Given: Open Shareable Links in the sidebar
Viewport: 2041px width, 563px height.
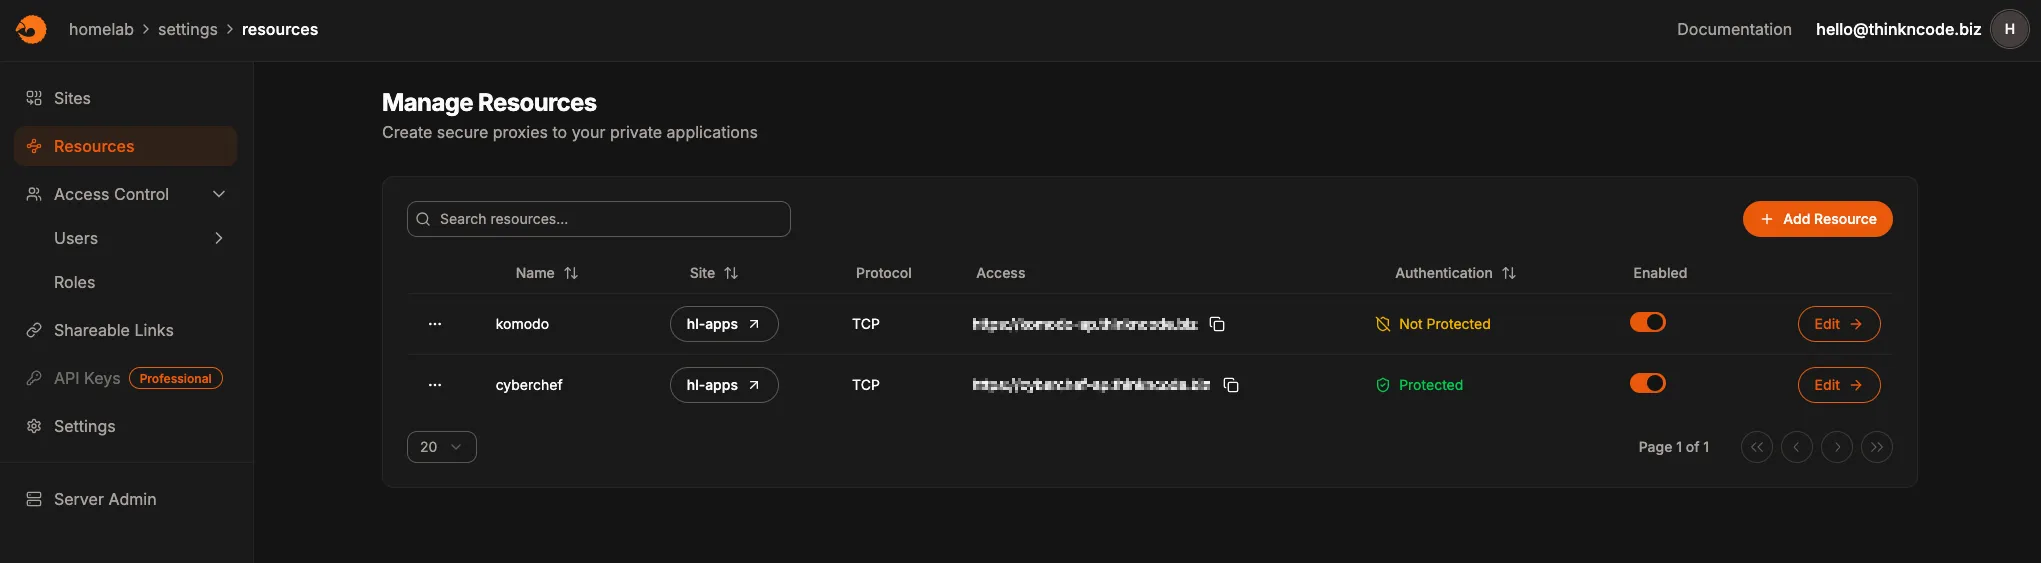Looking at the screenshot, I should (113, 330).
